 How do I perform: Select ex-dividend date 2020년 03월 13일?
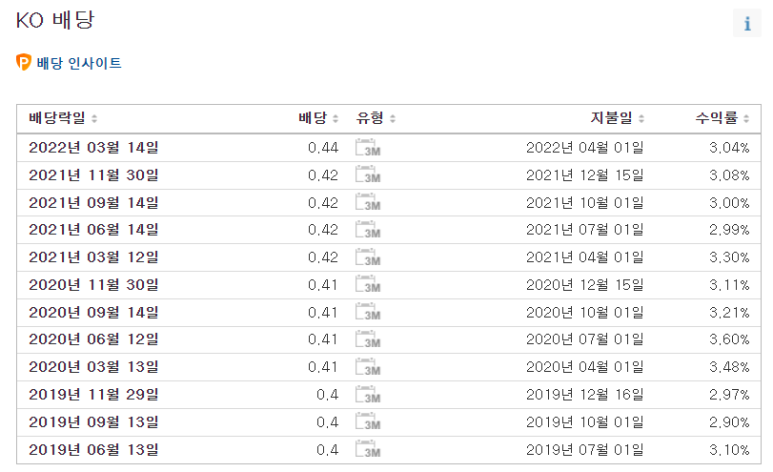(94, 367)
